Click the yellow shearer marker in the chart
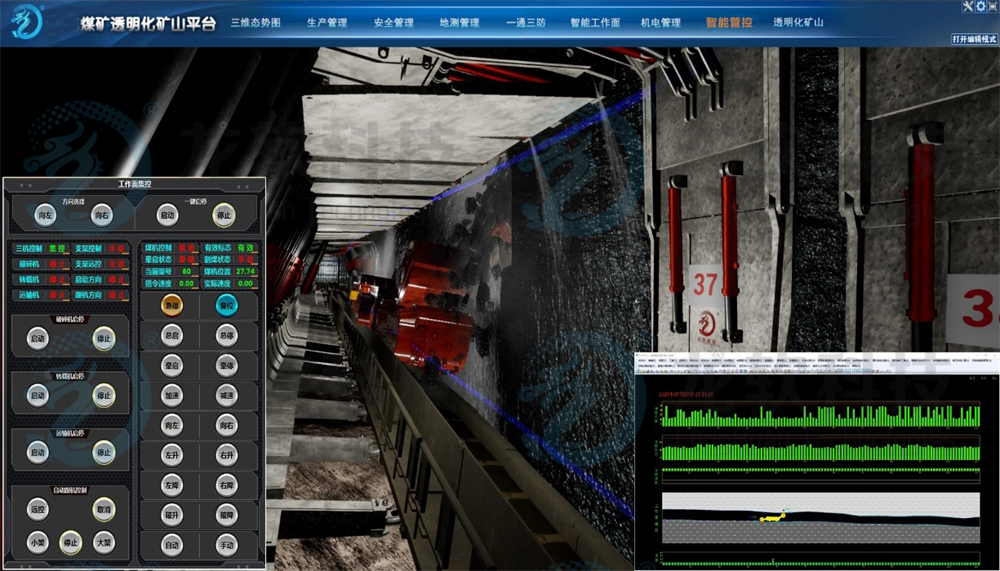The height and width of the screenshot is (571, 1000). (770, 517)
